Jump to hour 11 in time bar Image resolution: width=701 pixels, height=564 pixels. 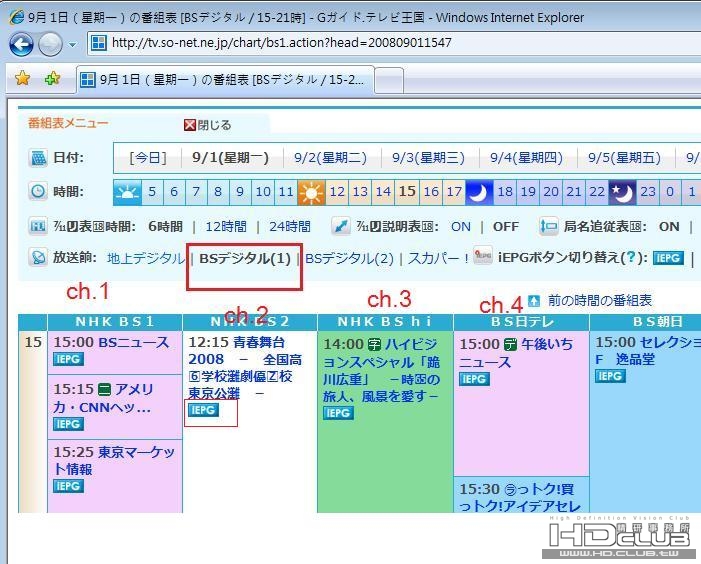pos(286,193)
